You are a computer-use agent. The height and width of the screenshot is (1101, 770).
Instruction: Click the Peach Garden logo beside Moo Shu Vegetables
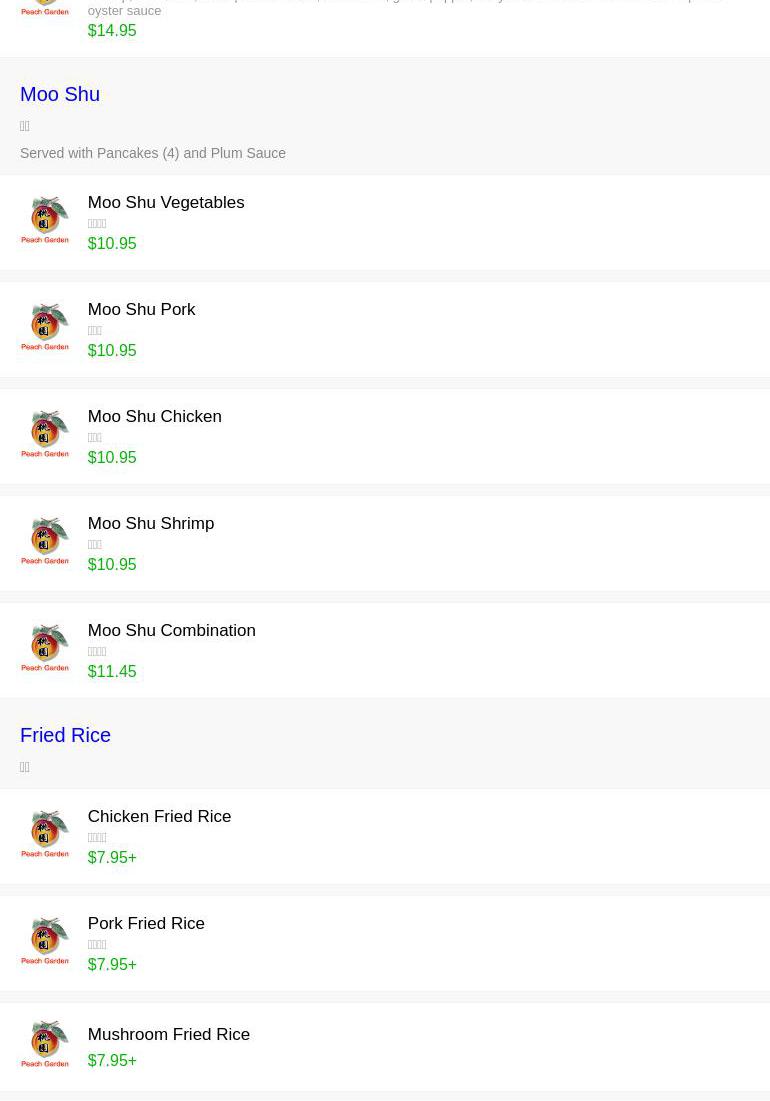(45, 220)
